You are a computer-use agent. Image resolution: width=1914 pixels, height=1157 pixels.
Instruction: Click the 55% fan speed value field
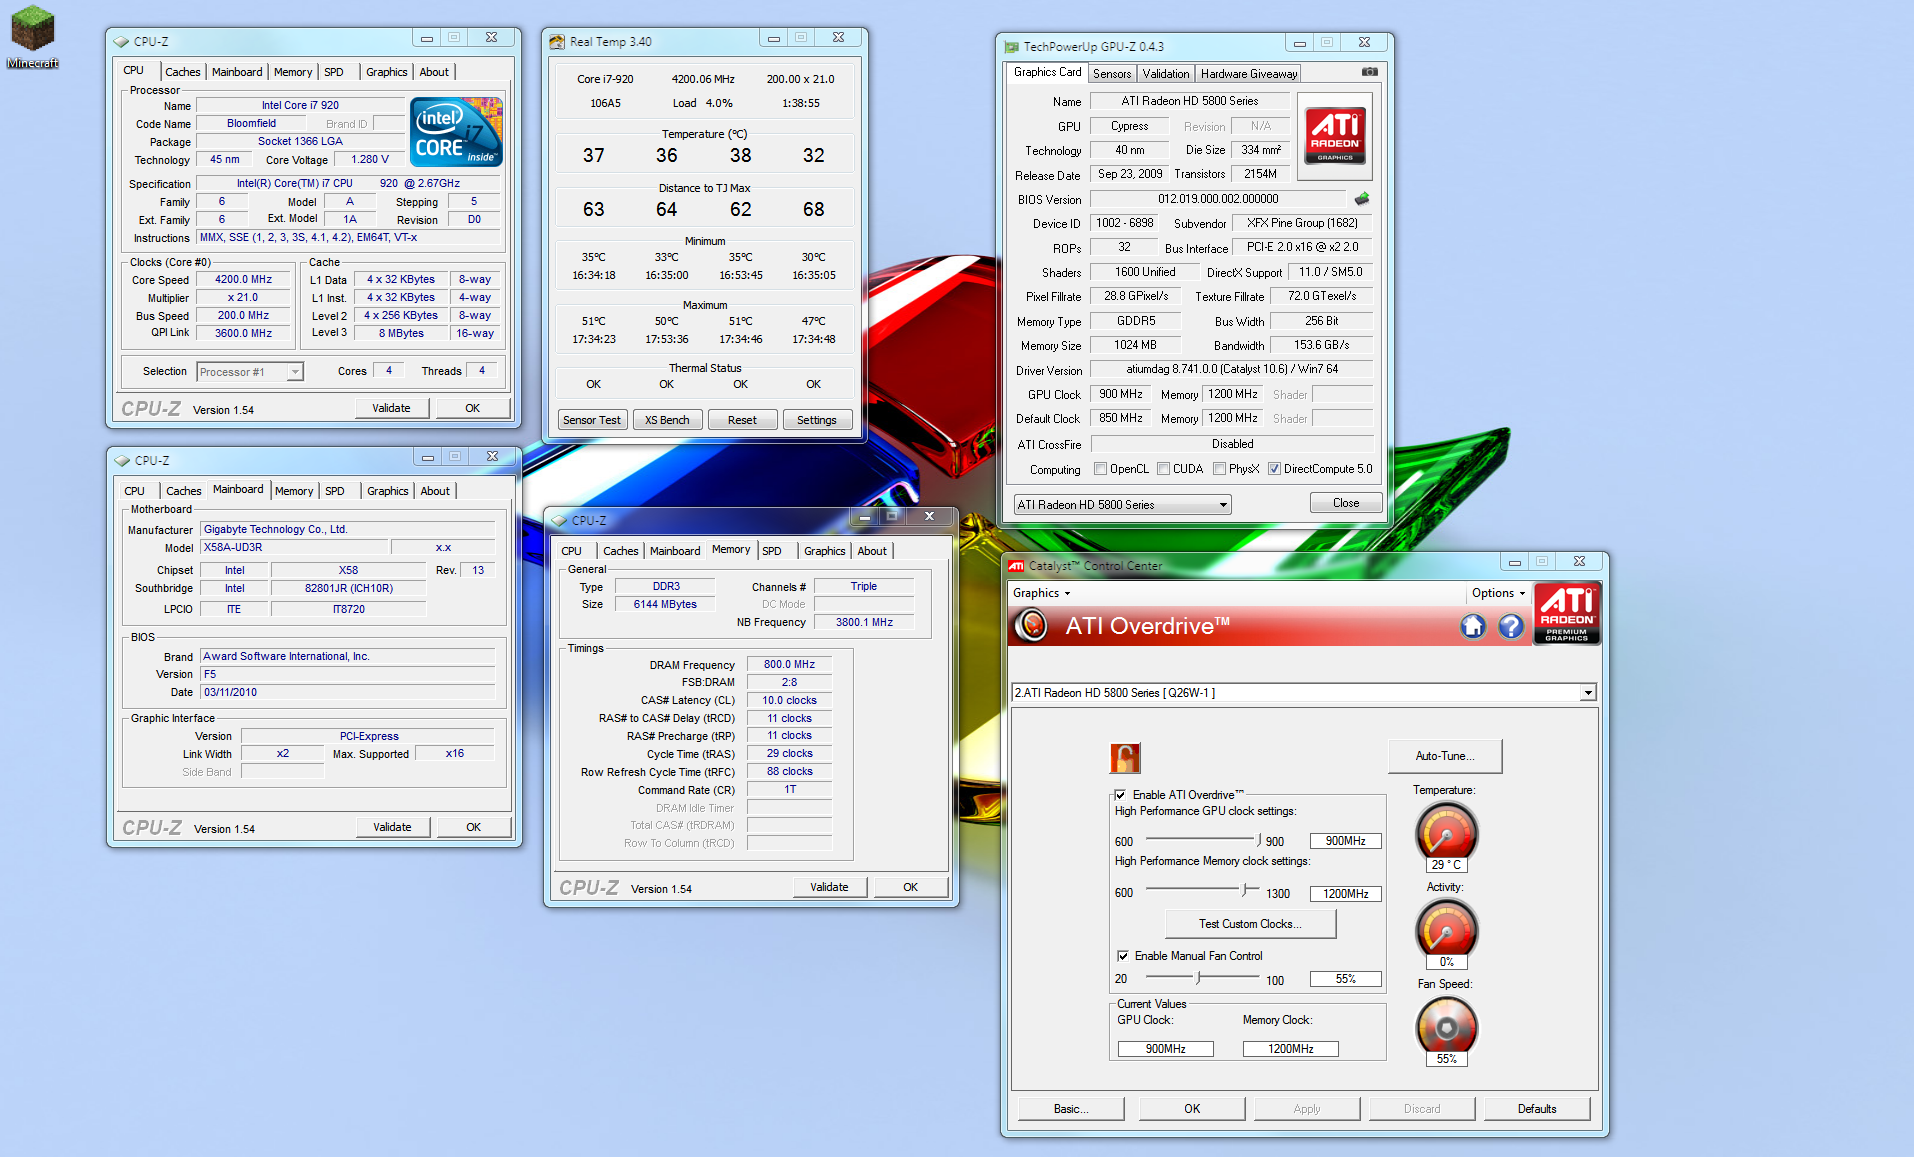coord(1345,979)
